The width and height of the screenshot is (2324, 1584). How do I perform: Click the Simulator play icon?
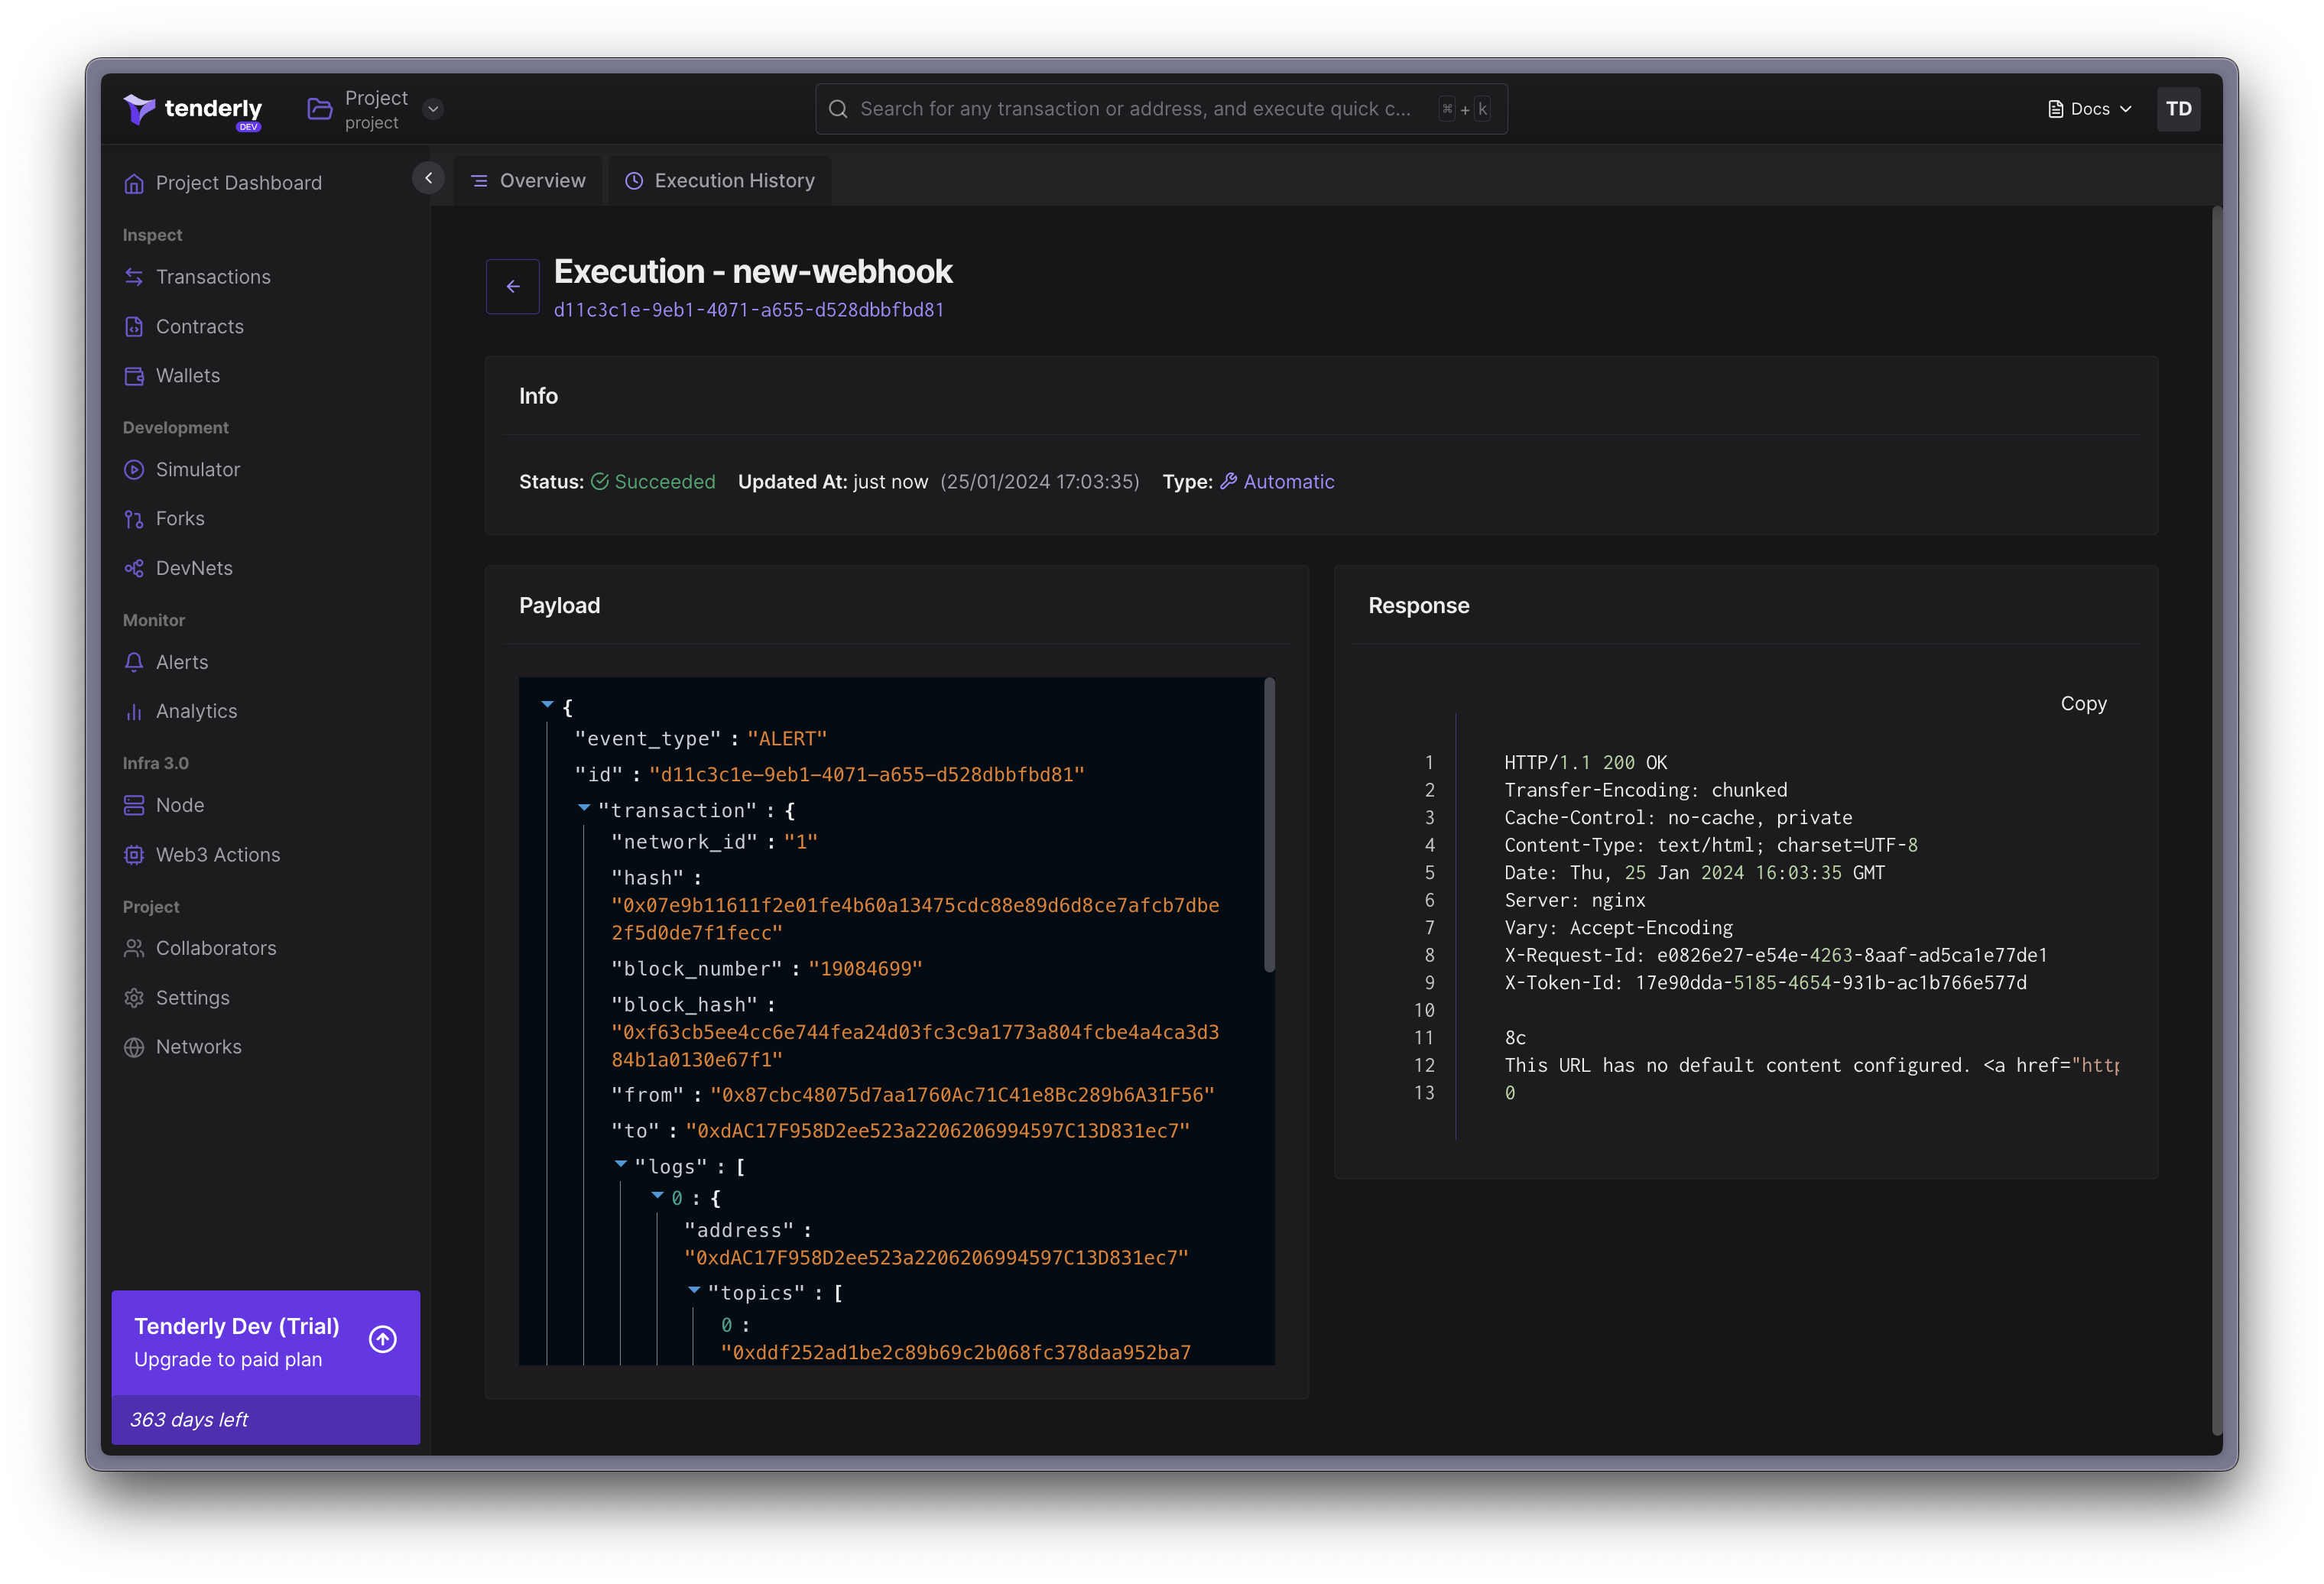[134, 469]
